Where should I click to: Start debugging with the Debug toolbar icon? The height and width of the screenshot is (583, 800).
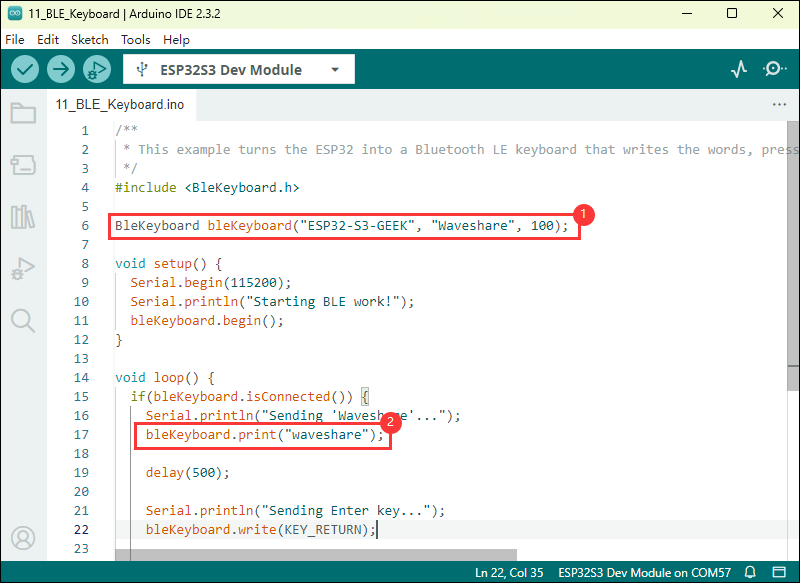[96, 70]
